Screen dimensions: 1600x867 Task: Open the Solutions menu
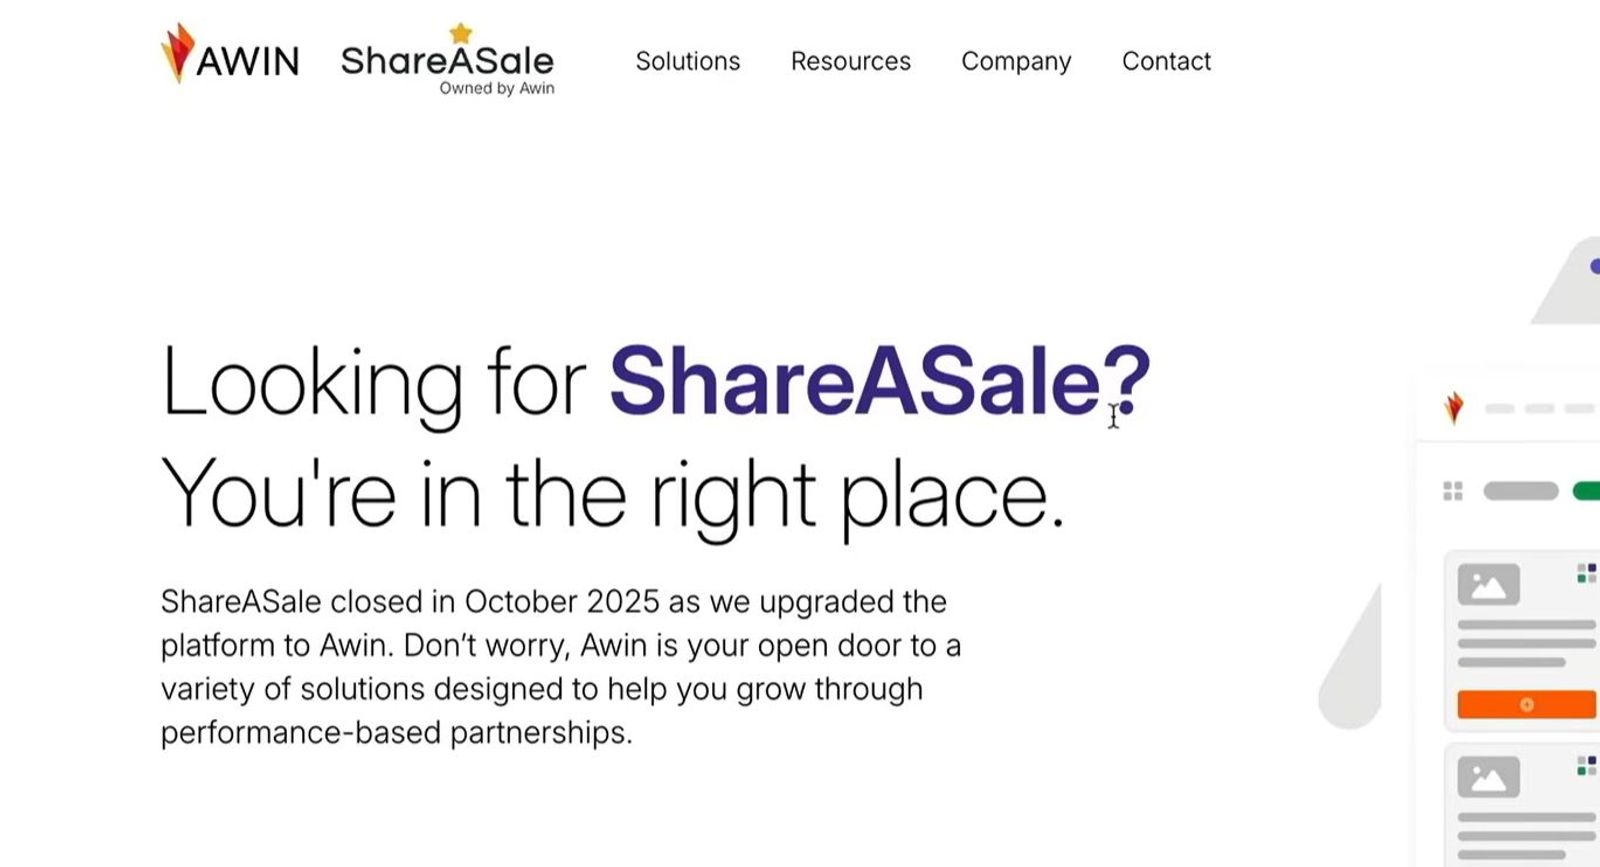tap(688, 61)
